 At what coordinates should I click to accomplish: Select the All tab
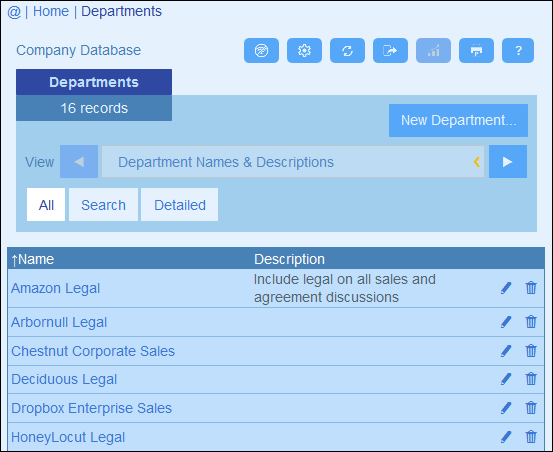tap(46, 205)
